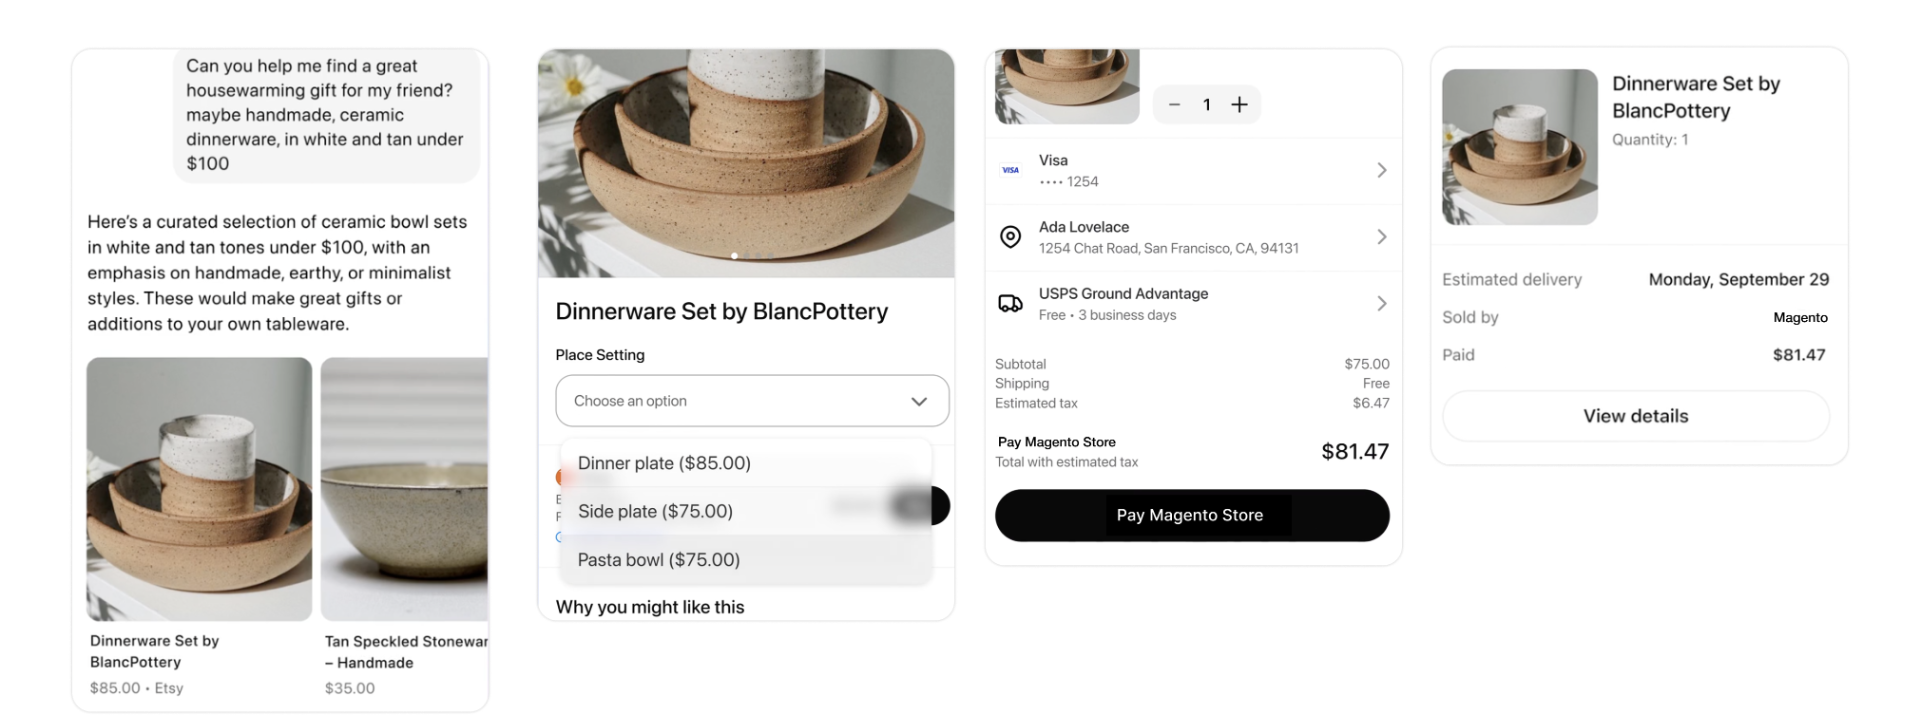Click the location pin address icon
The height and width of the screenshot is (715, 1920).
point(1011,237)
